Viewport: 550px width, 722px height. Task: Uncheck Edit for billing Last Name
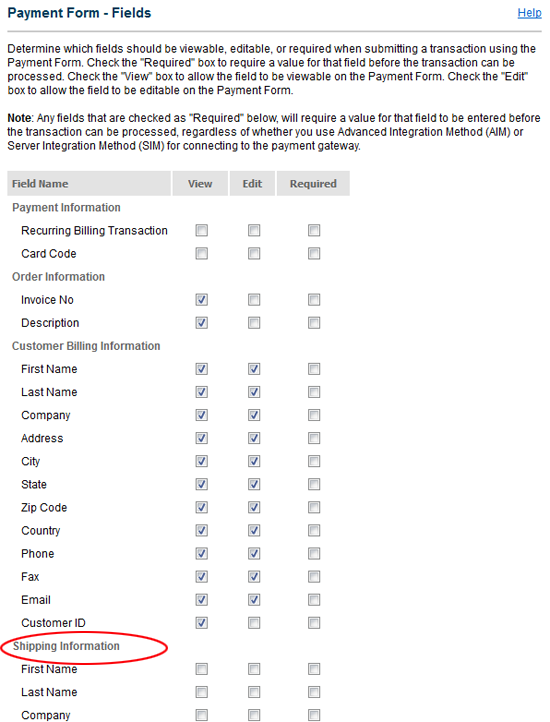point(254,392)
